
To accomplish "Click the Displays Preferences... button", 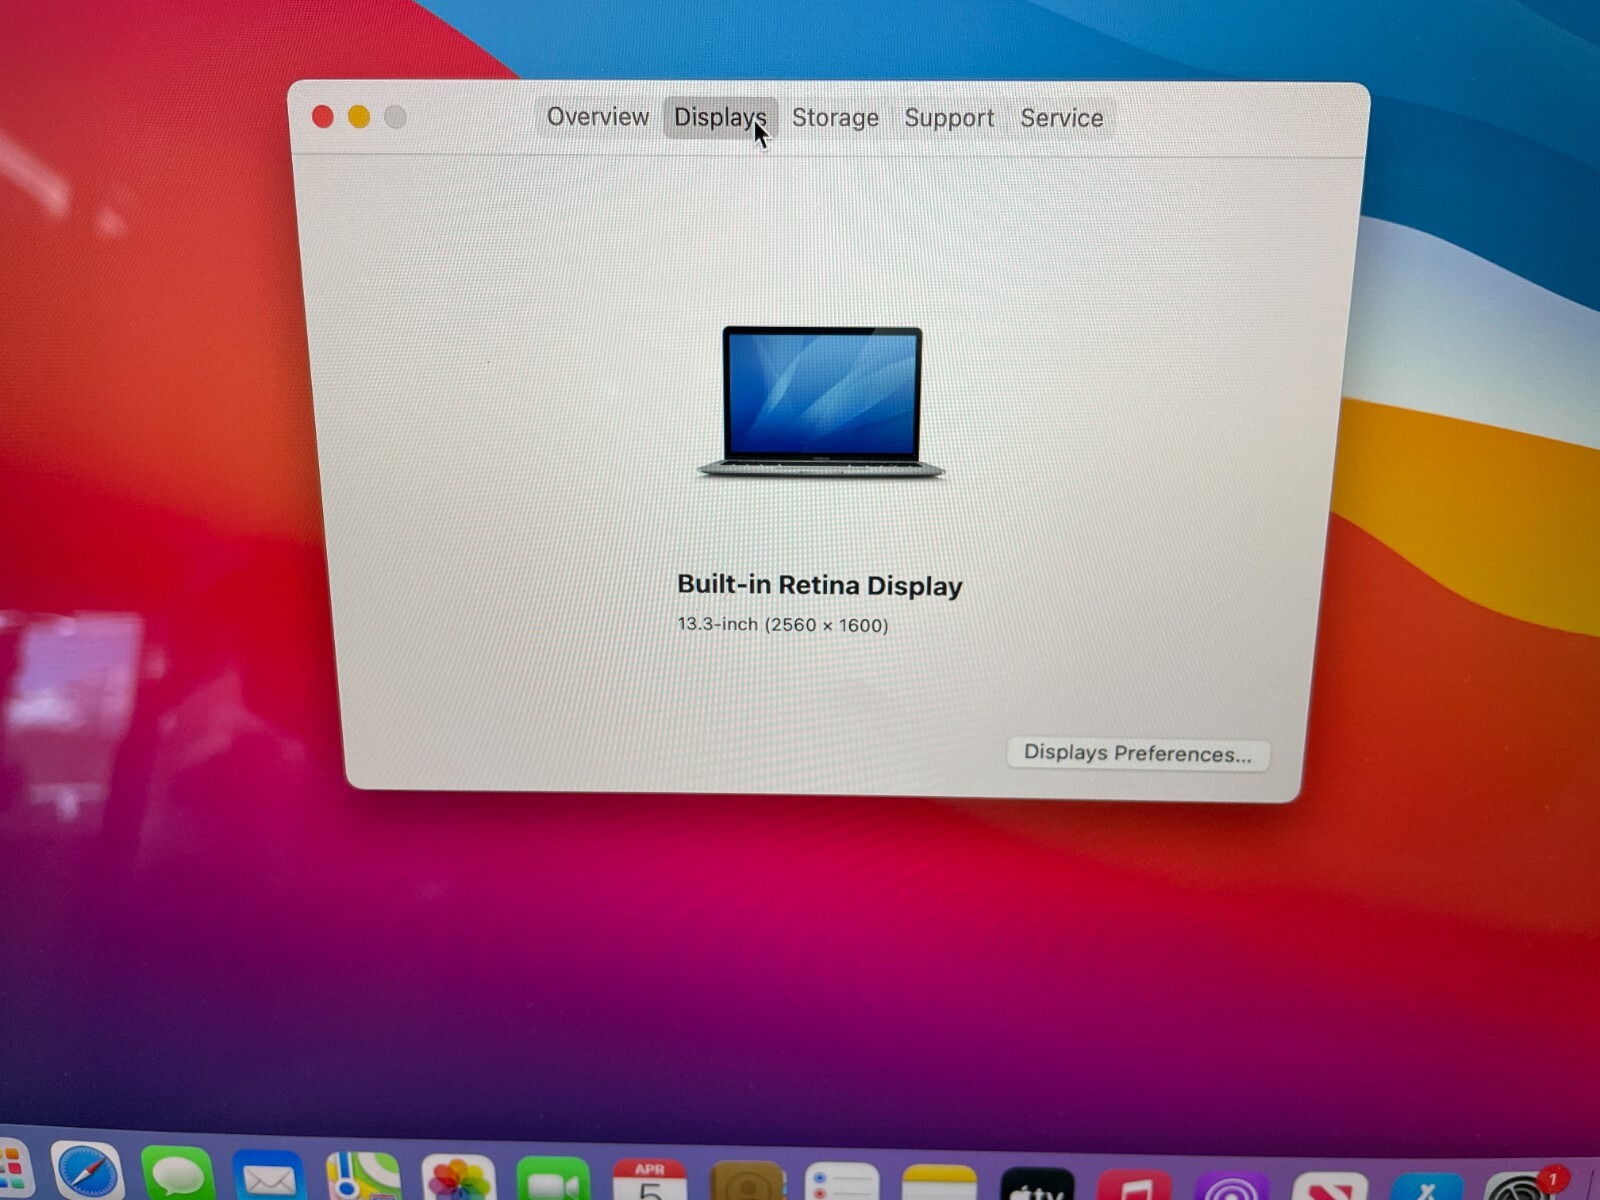I will [x=1138, y=753].
